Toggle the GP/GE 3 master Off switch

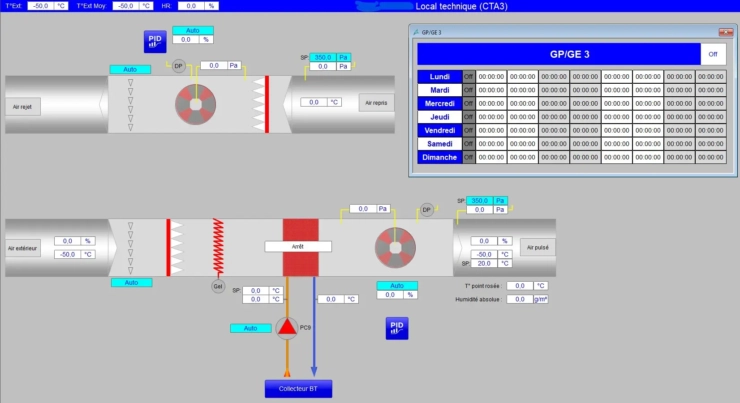point(713,54)
